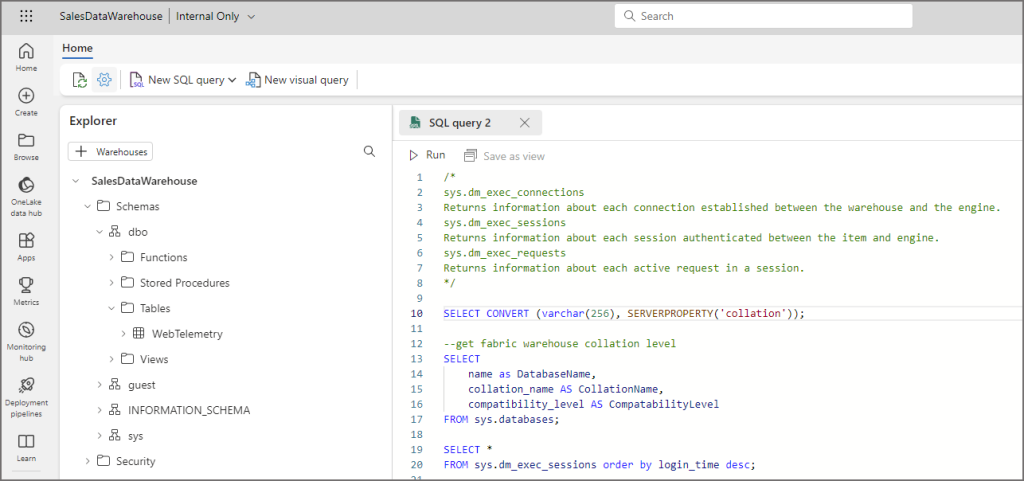The height and width of the screenshot is (481, 1024).
Task: Expand the guest schema
Action: point(99,384)
